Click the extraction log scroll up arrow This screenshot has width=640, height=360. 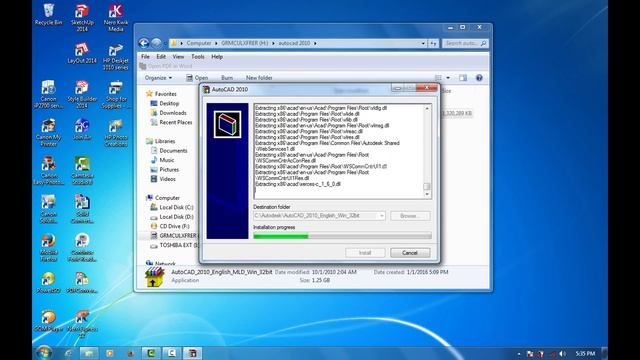click(x=427, y=109)
